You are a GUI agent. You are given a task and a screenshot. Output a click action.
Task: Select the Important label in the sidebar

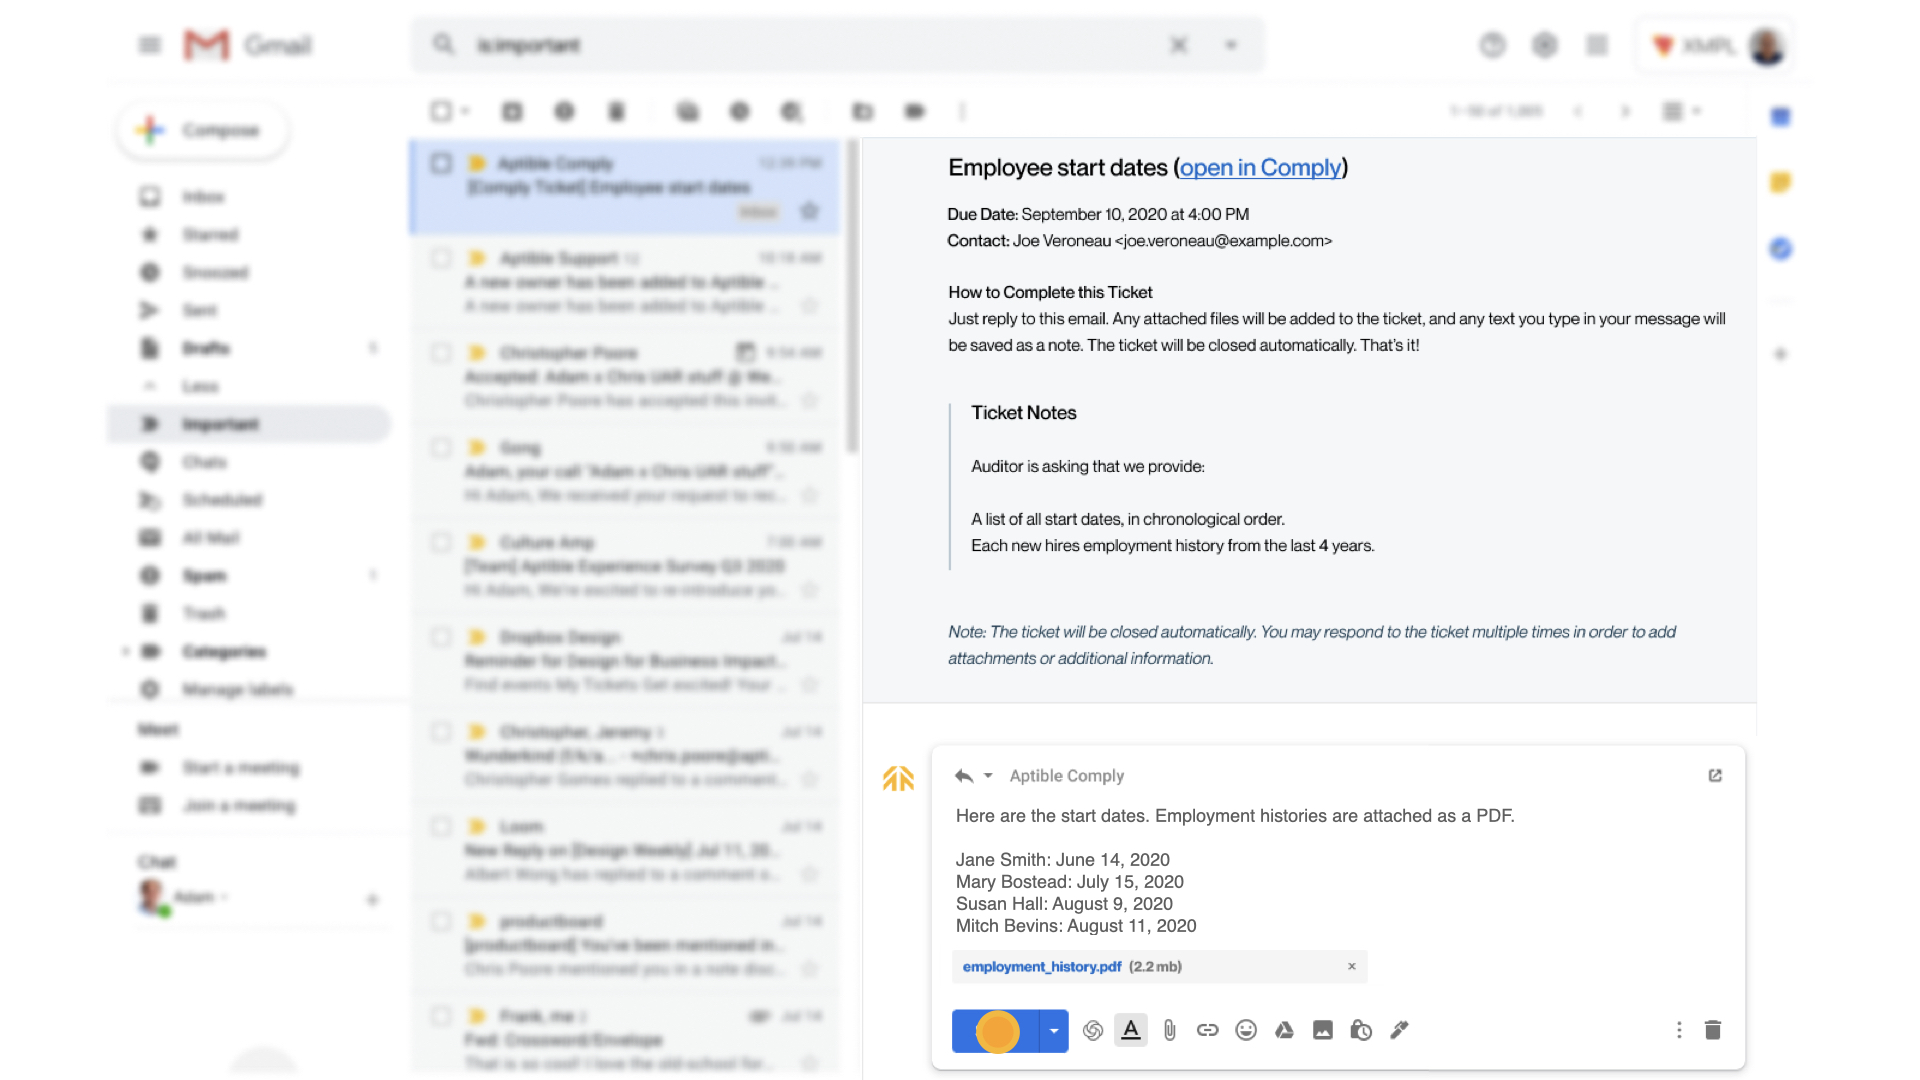click(x=220, y=424)
